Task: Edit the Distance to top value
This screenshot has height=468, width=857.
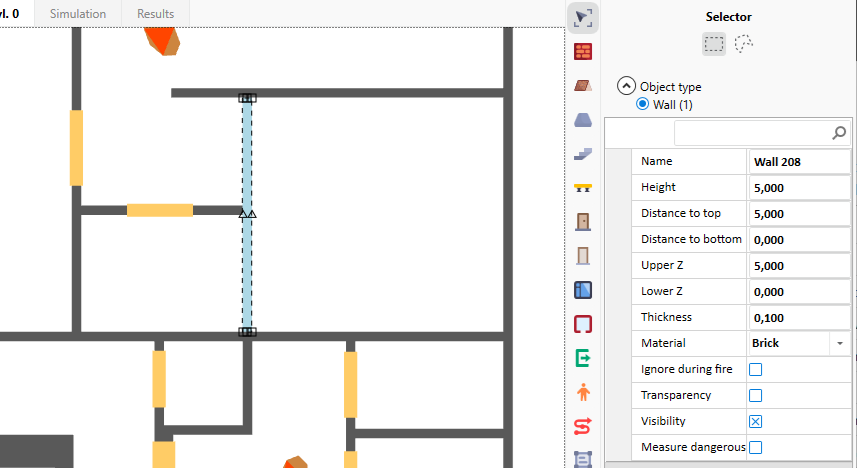Action: point(799,214)
